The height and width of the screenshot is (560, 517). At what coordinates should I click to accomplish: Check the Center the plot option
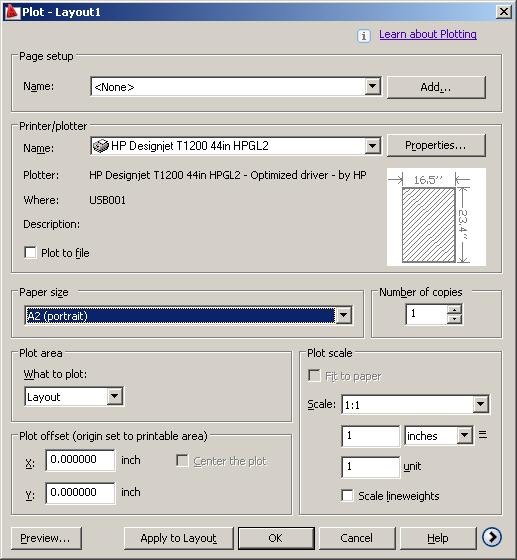pyautogui.click(x=182, y=460)
